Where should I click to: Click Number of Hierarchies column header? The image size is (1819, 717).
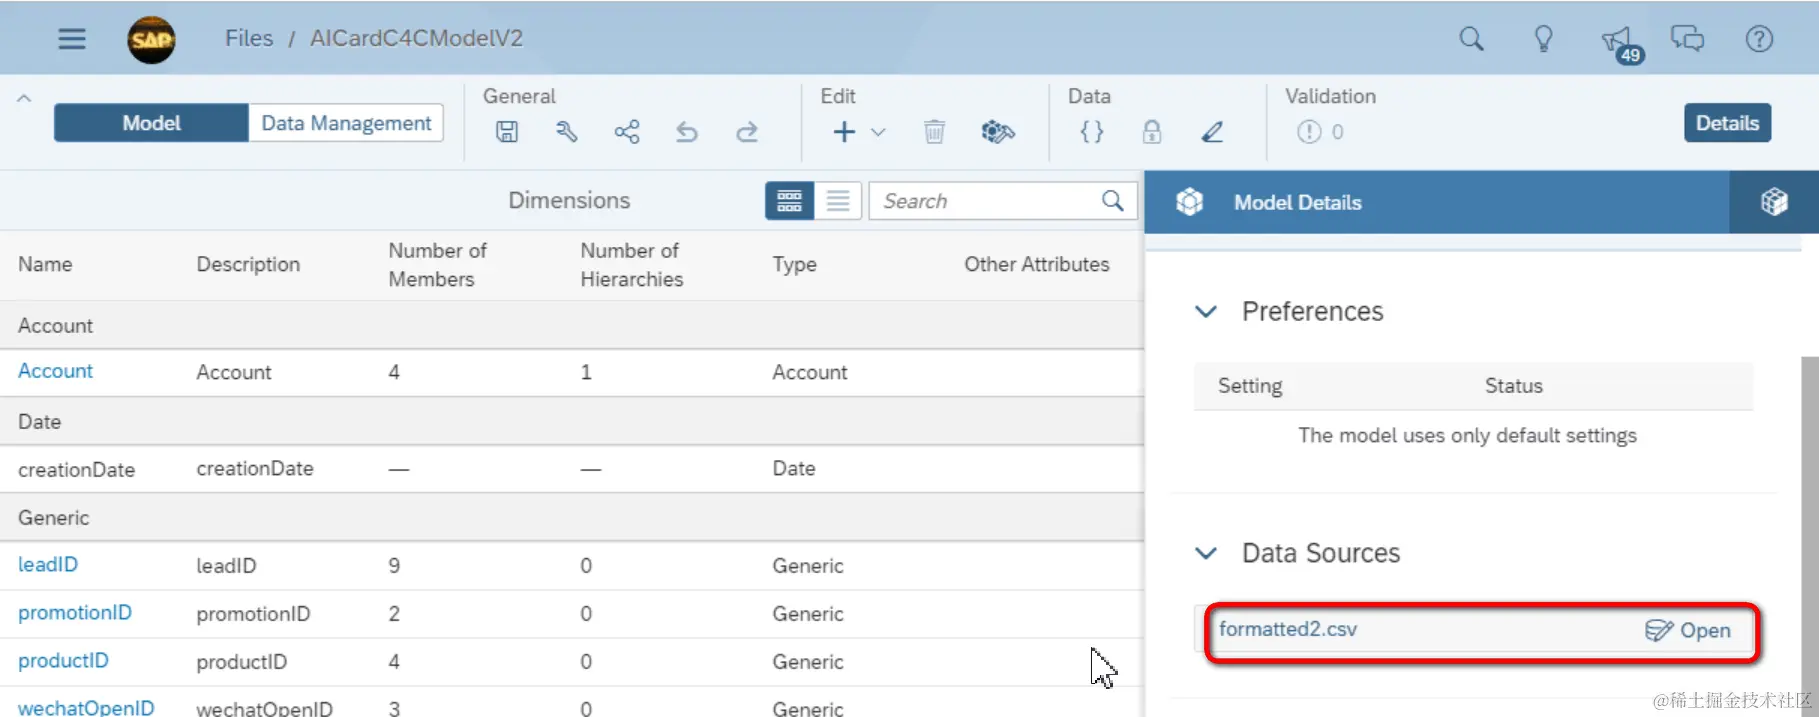point(631,265)
